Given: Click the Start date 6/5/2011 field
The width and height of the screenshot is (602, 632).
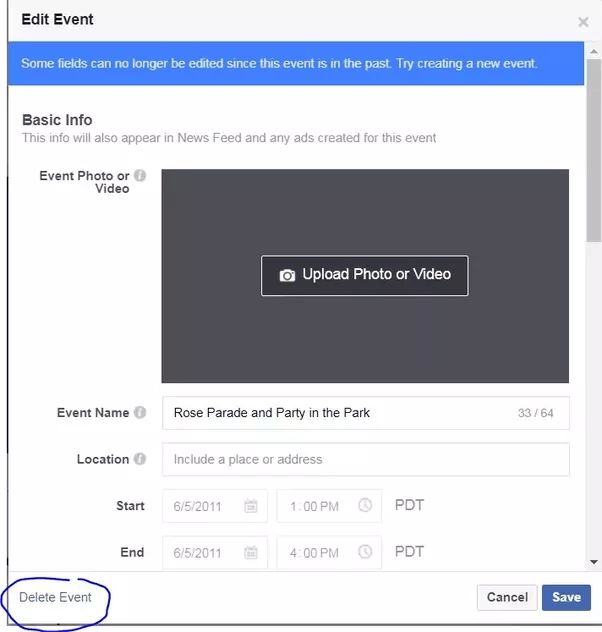Looking at the screenshot, I should (215, 506).
